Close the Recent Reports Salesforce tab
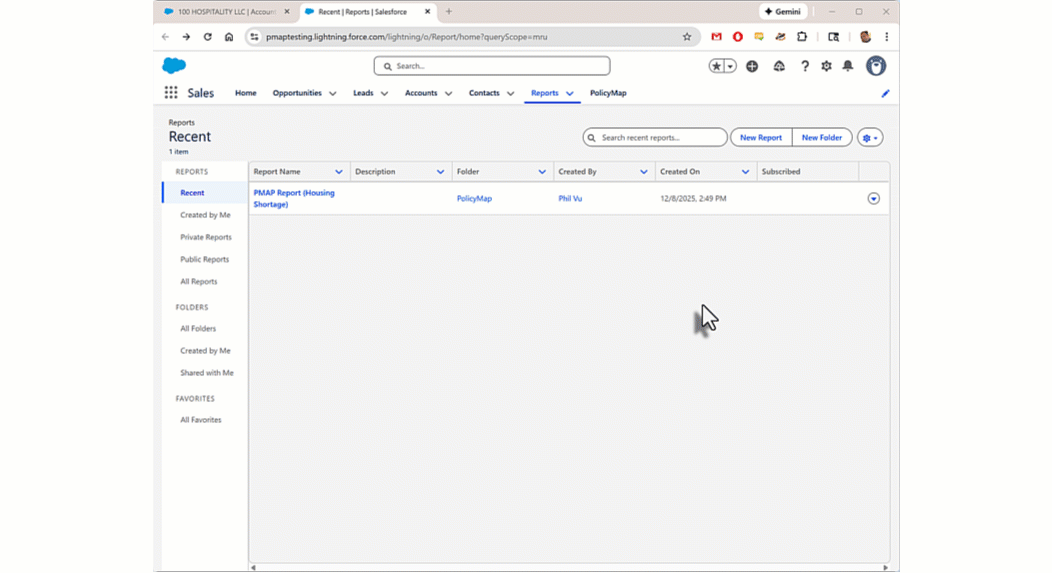This screenshot has width=1052, height=573. point(427,11)
